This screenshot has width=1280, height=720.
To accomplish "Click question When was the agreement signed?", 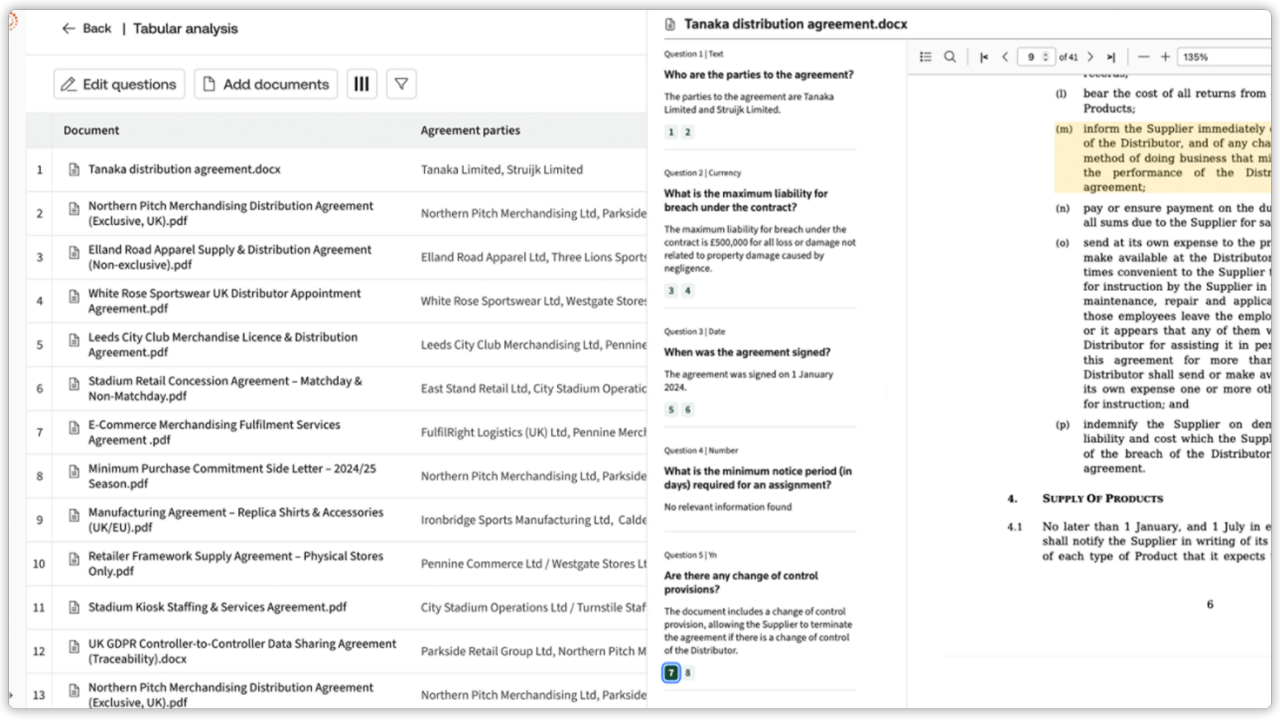I will tap(747, 353).
